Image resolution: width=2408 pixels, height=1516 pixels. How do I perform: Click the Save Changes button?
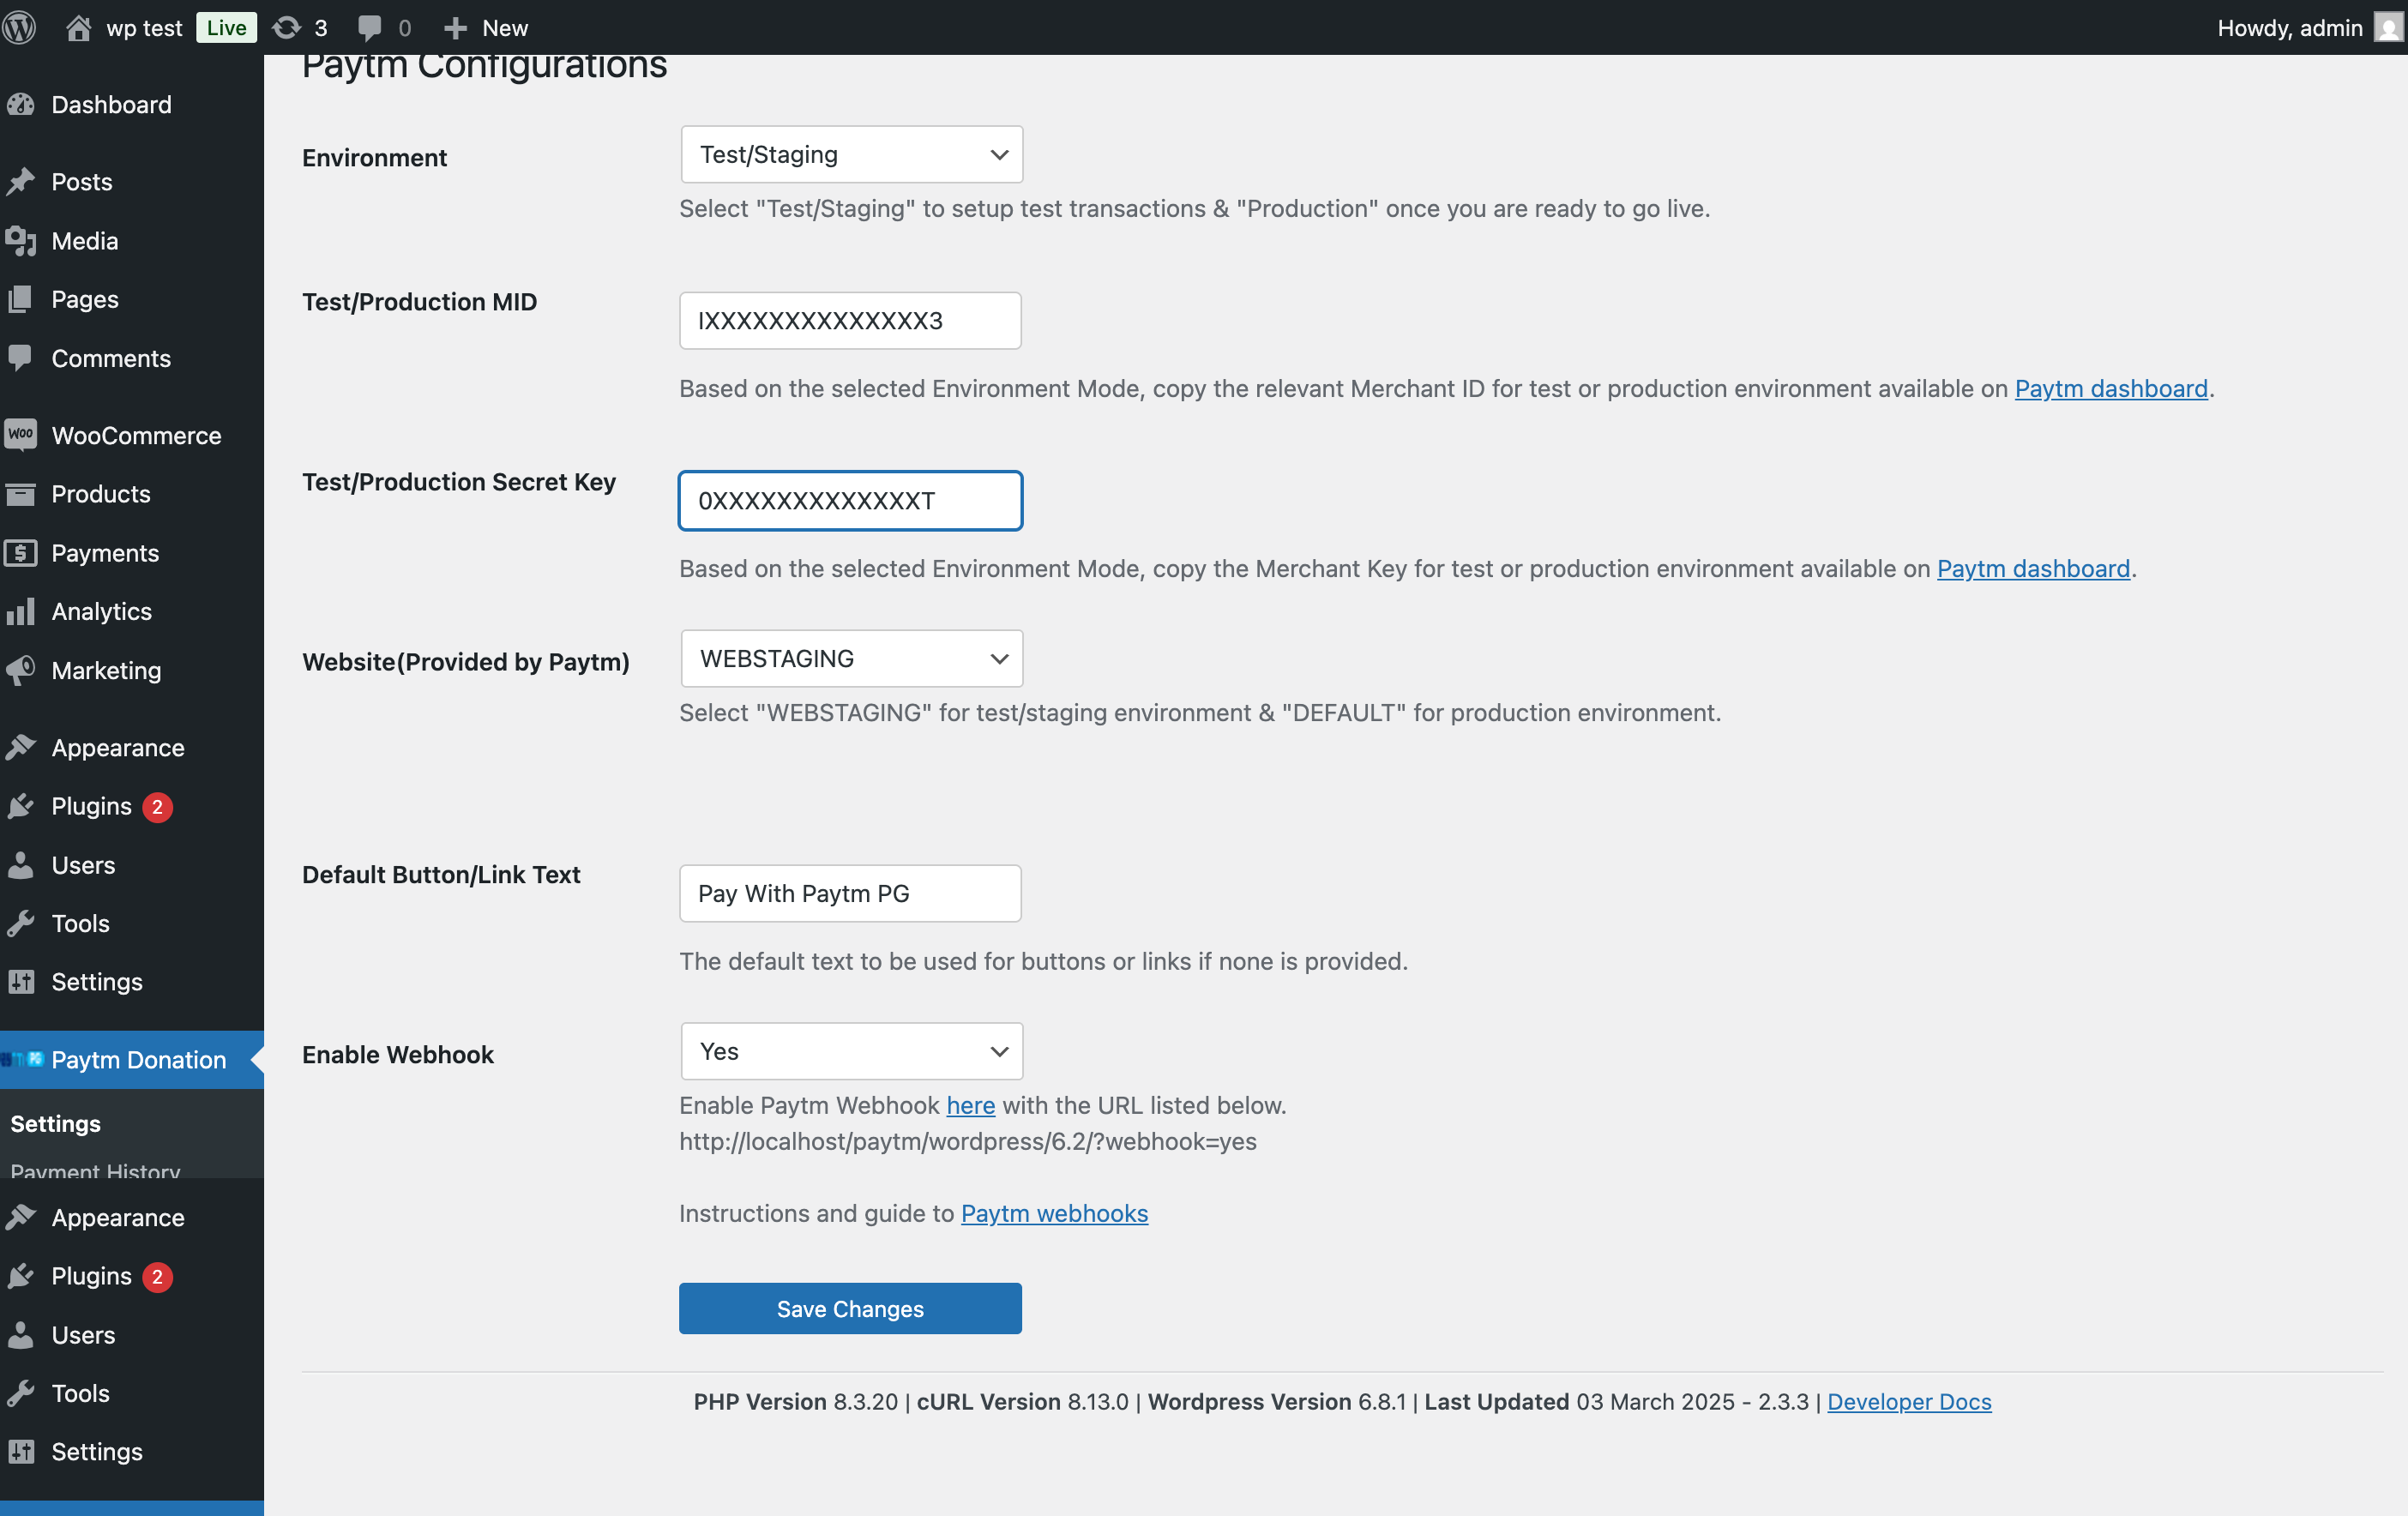[x=850, y=1308]
